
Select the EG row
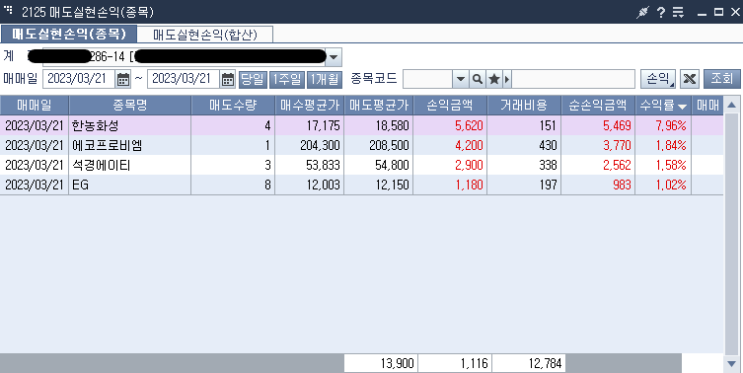(362, 185)
